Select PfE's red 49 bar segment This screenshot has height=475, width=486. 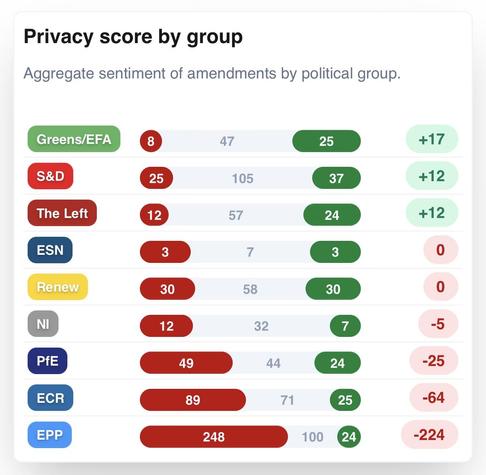186,363
